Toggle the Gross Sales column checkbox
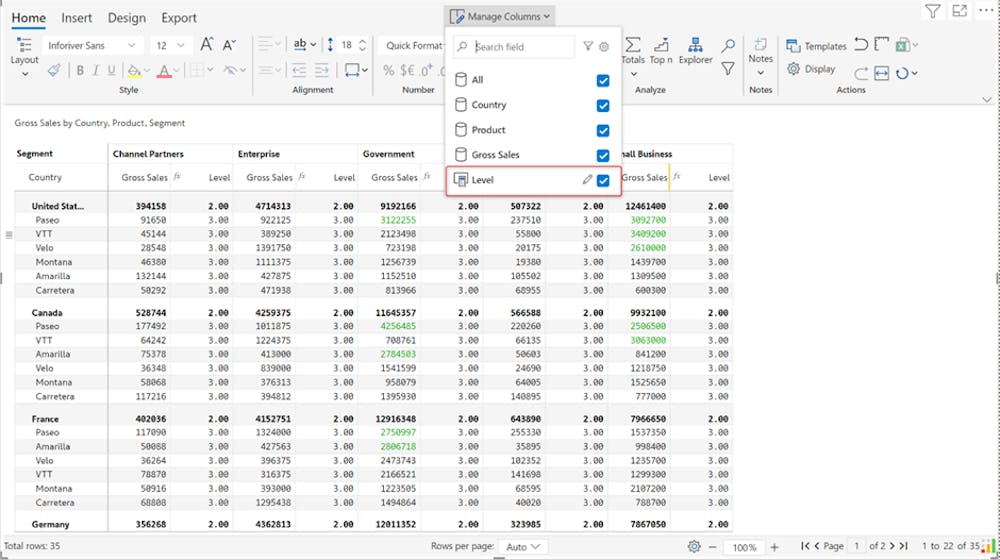1000x560 pixels. coord(603,155)
